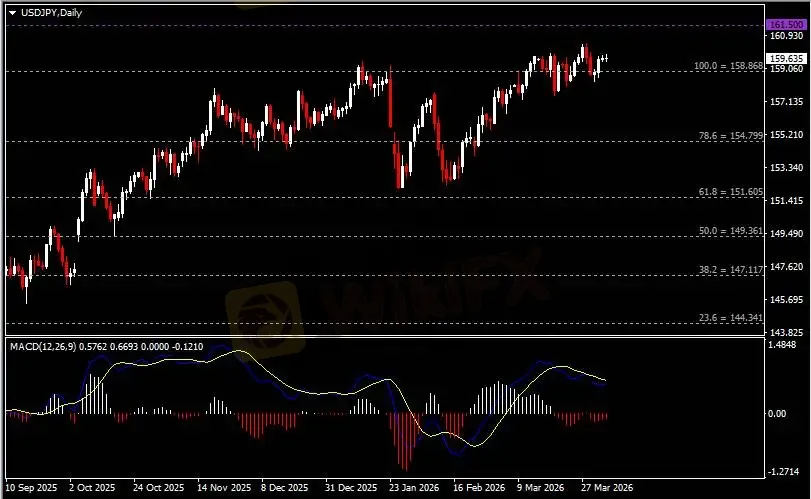The image size is (811, 499).
Task: Select the purple 161.500 price level tag
Action: coord(783,23)
